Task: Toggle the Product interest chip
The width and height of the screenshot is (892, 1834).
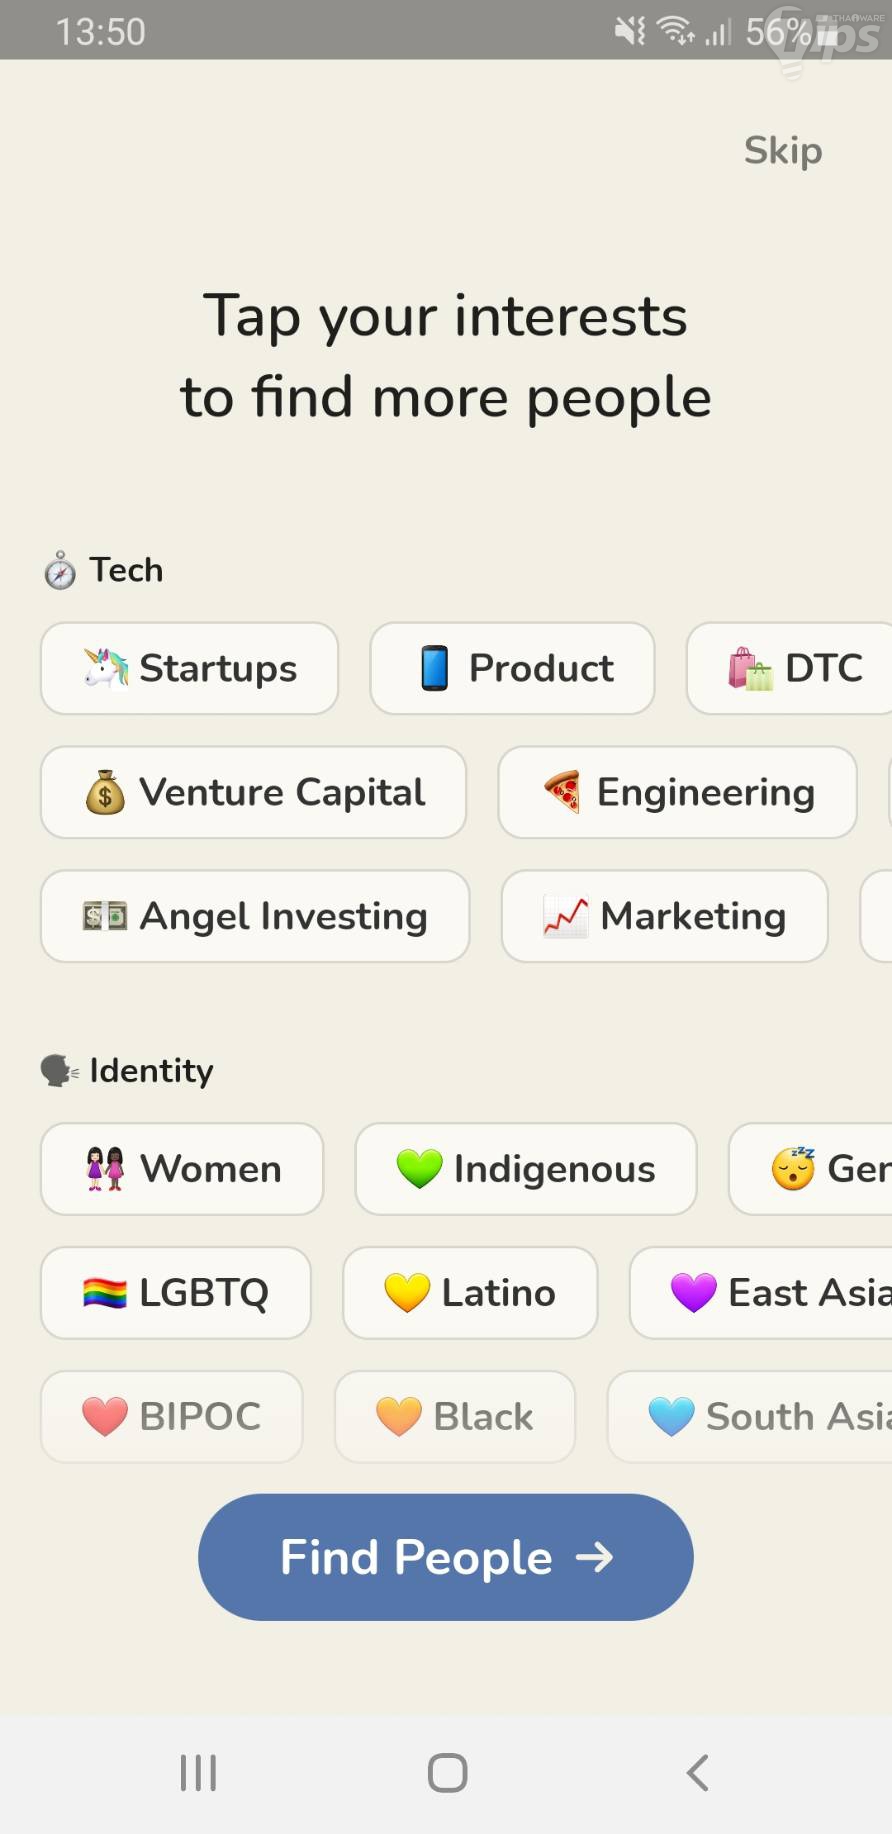Action: (512, 668)
